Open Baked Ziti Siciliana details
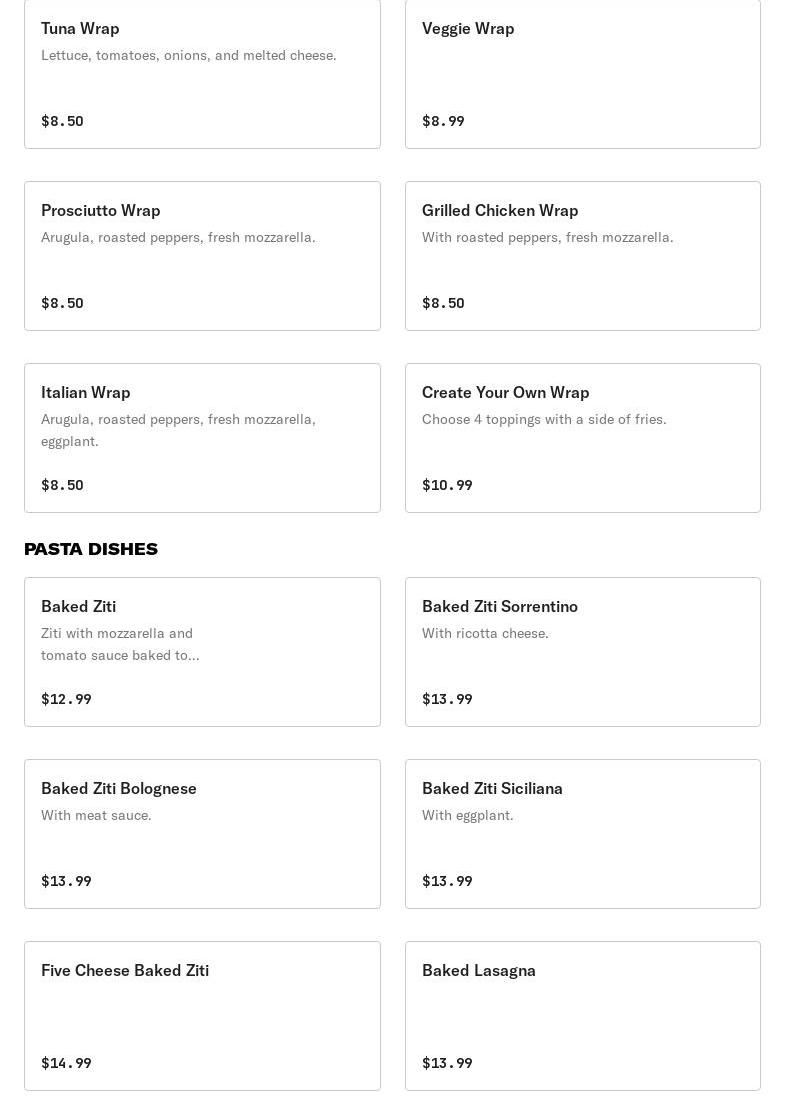 click(582, 834)
